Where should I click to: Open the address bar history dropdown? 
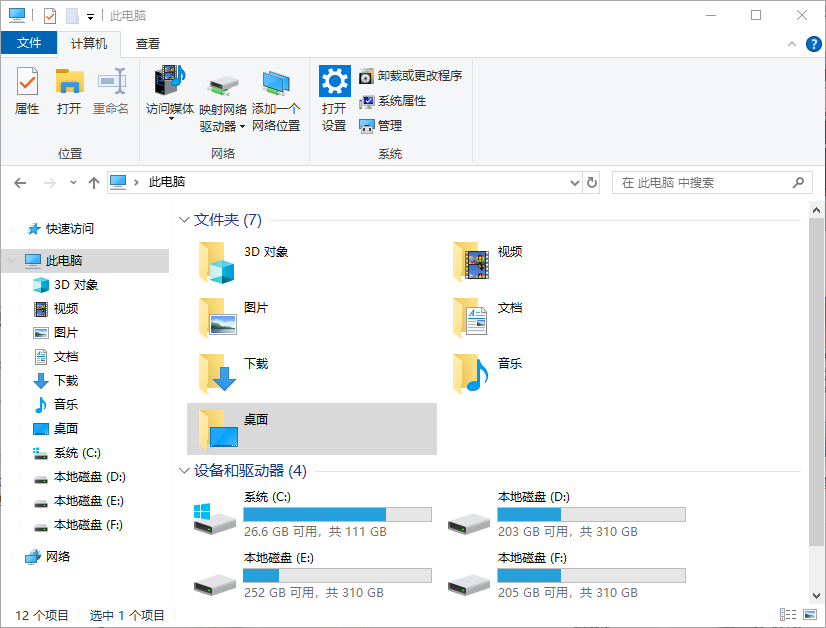(574, 183)
